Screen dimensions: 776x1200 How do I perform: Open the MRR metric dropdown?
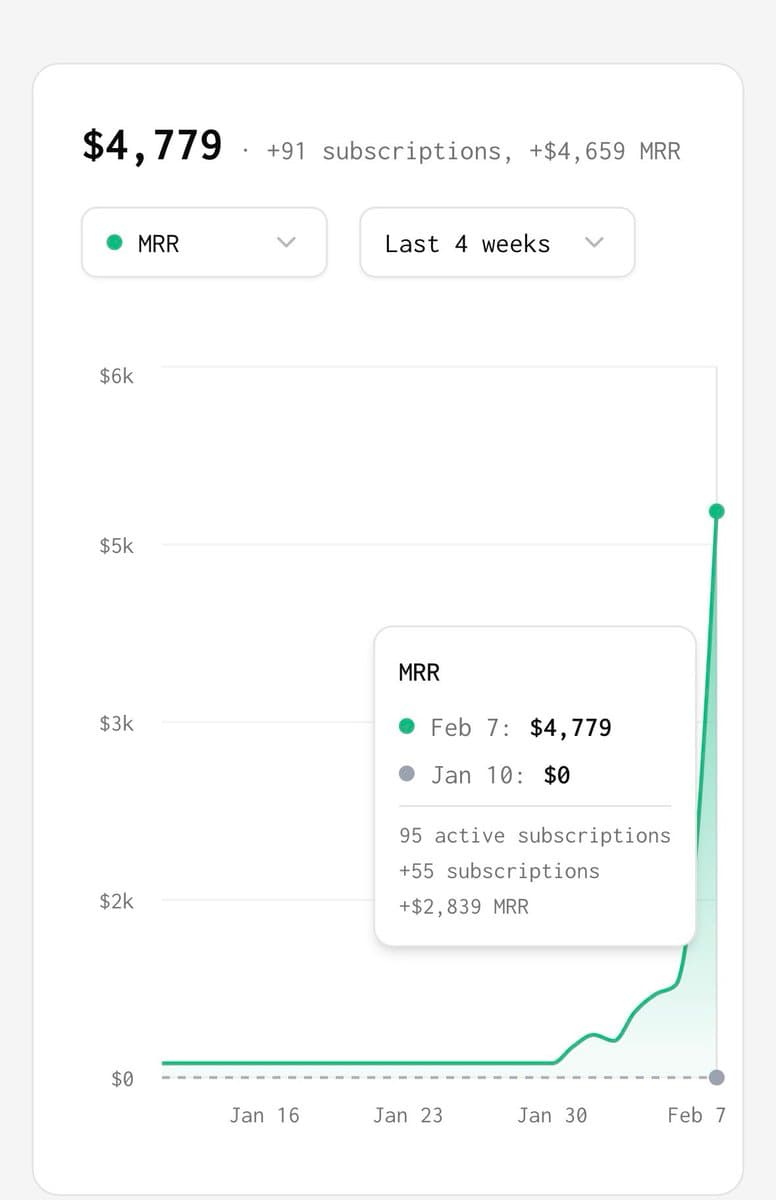tap(204, 242)
